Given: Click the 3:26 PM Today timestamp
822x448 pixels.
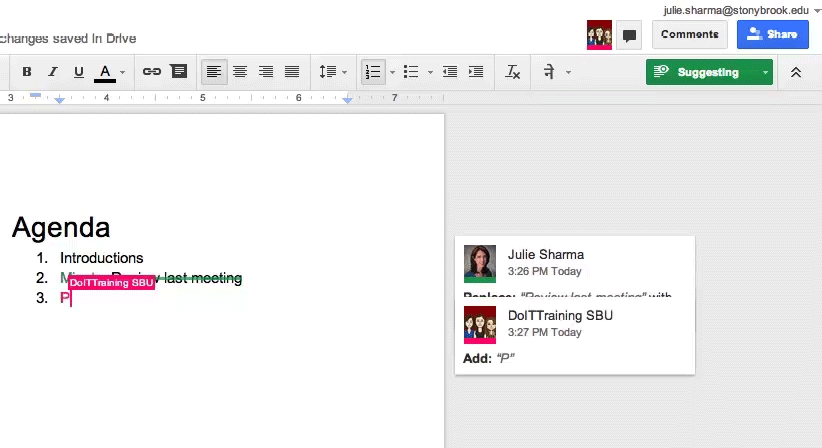Looking at the screenshot, I should (x=545, y=271).
